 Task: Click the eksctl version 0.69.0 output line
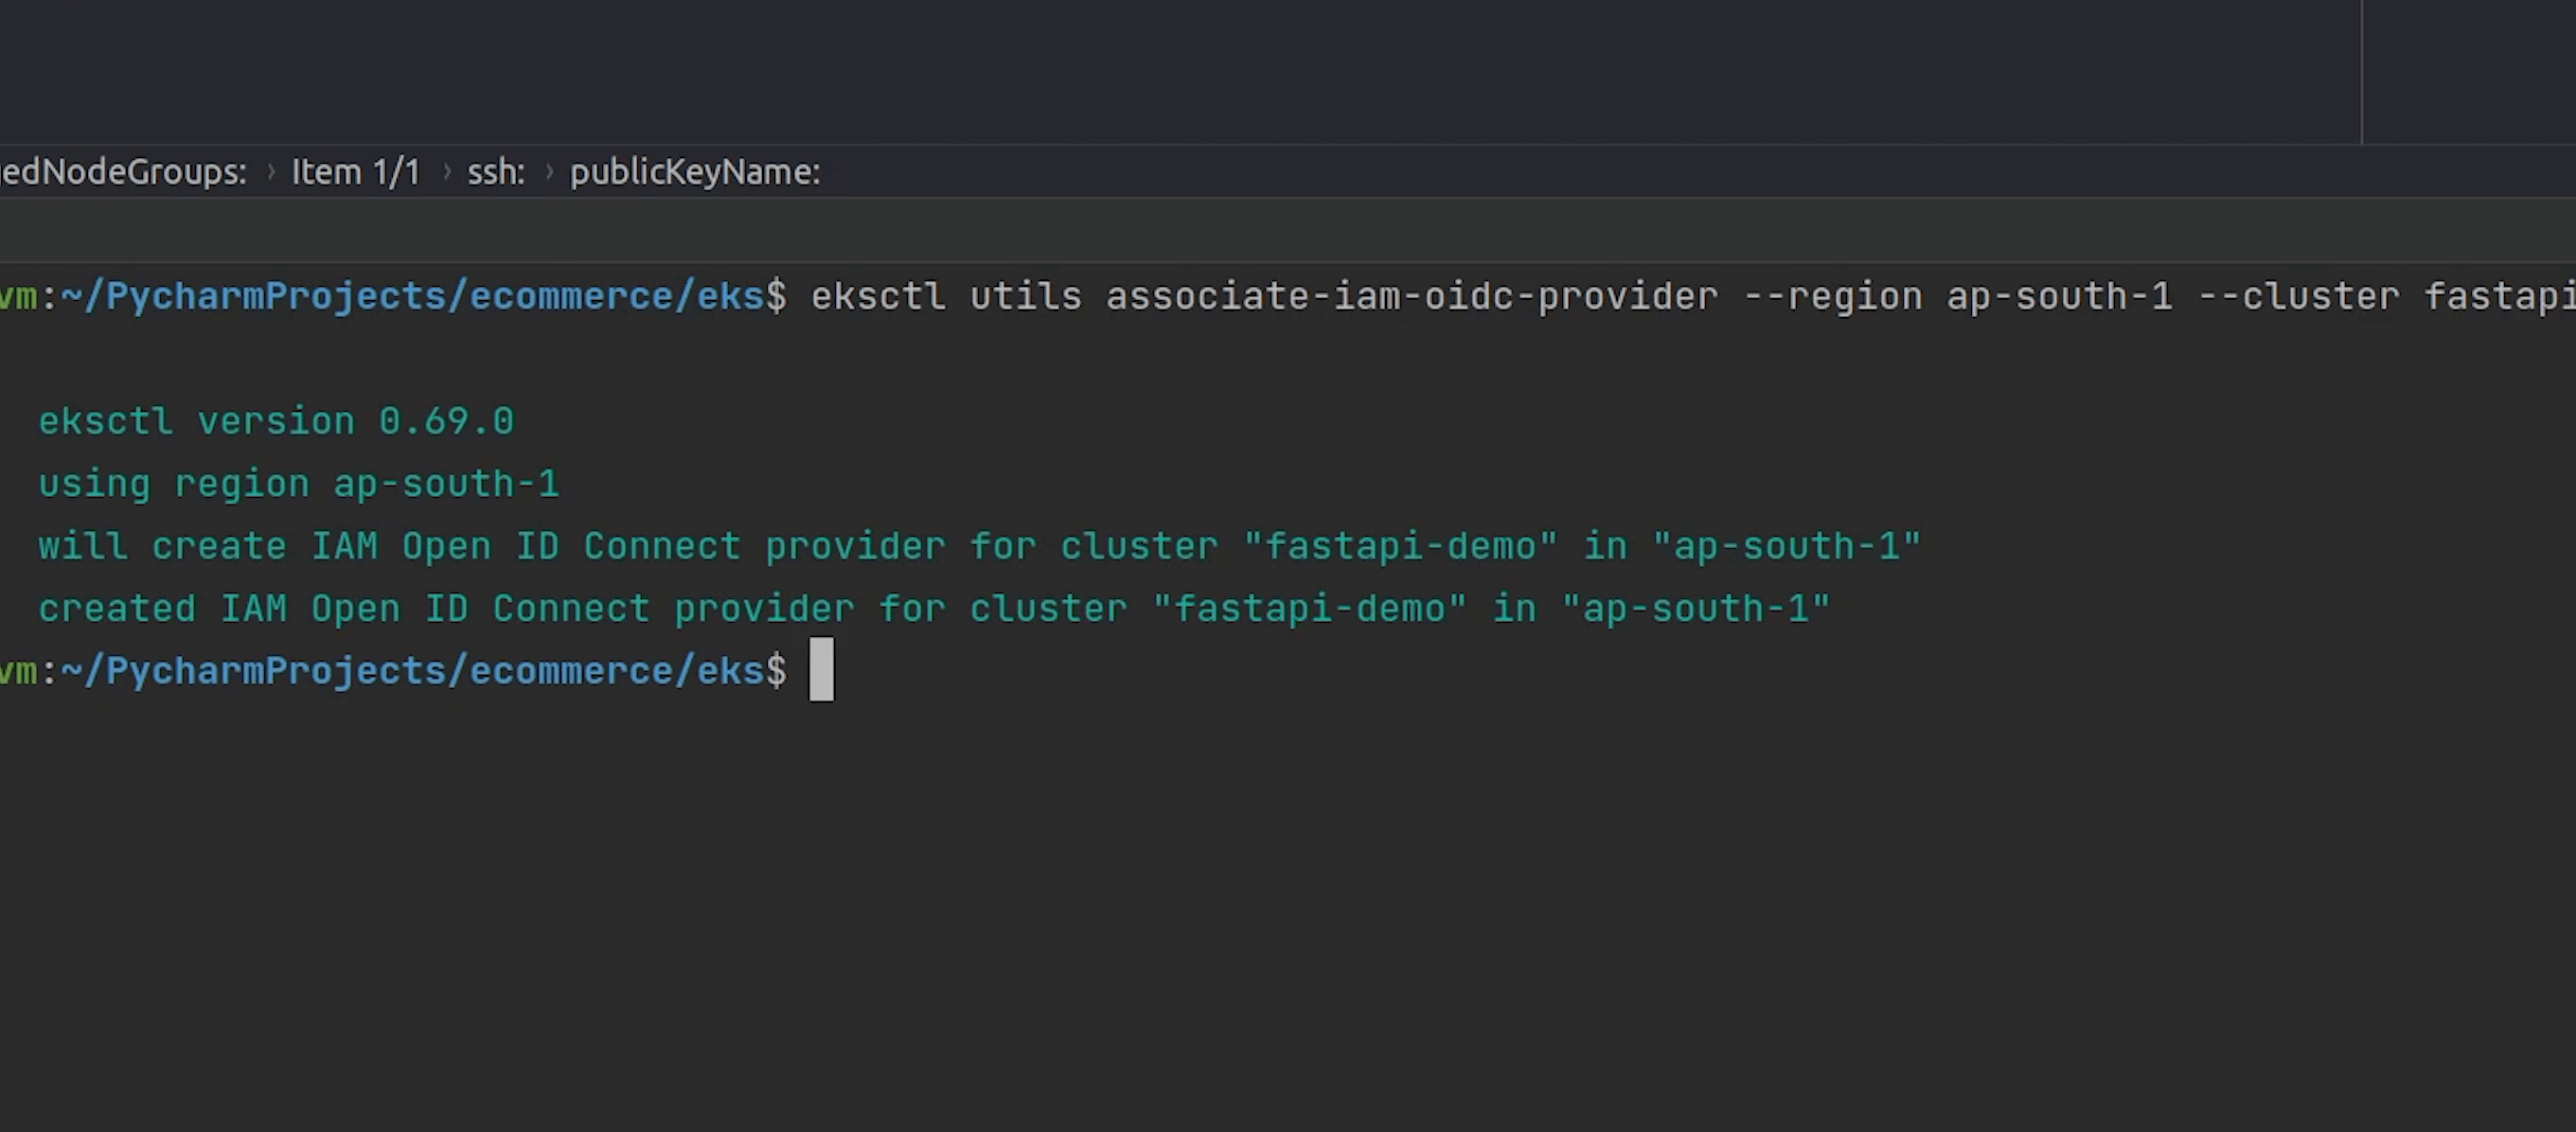(x=276, y=421)
